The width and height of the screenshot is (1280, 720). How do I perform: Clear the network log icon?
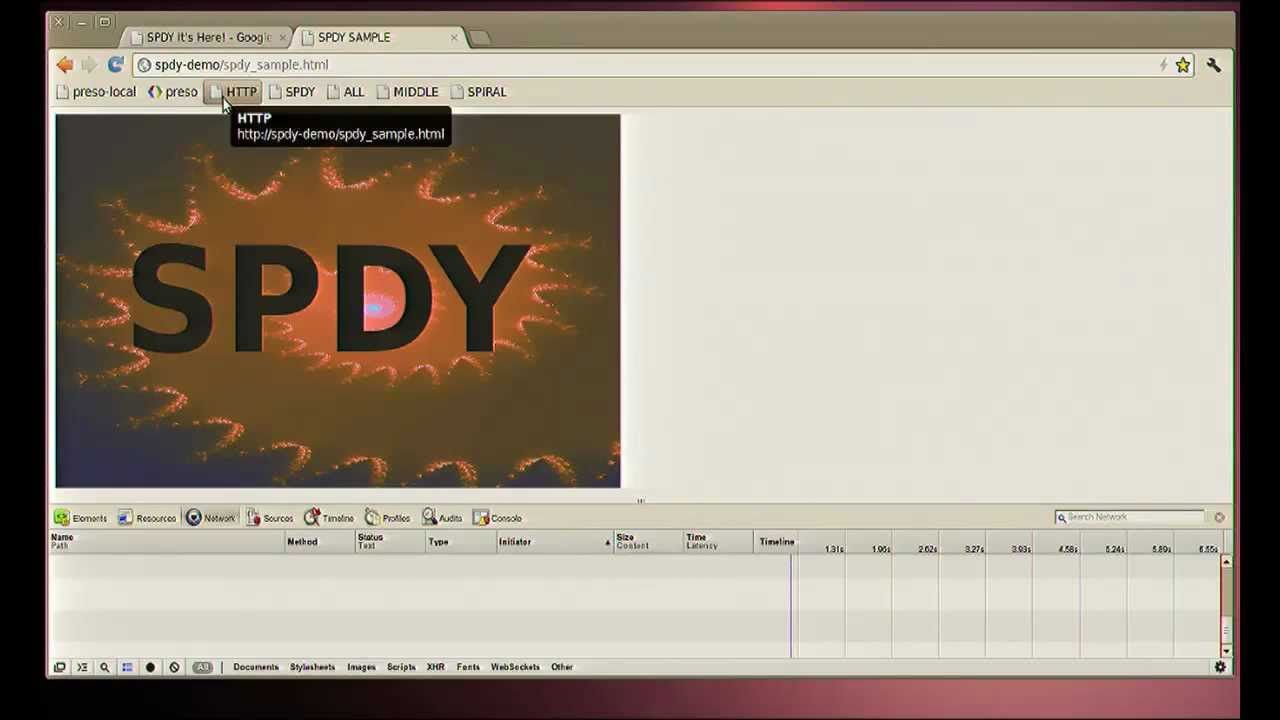click(174, 667)
